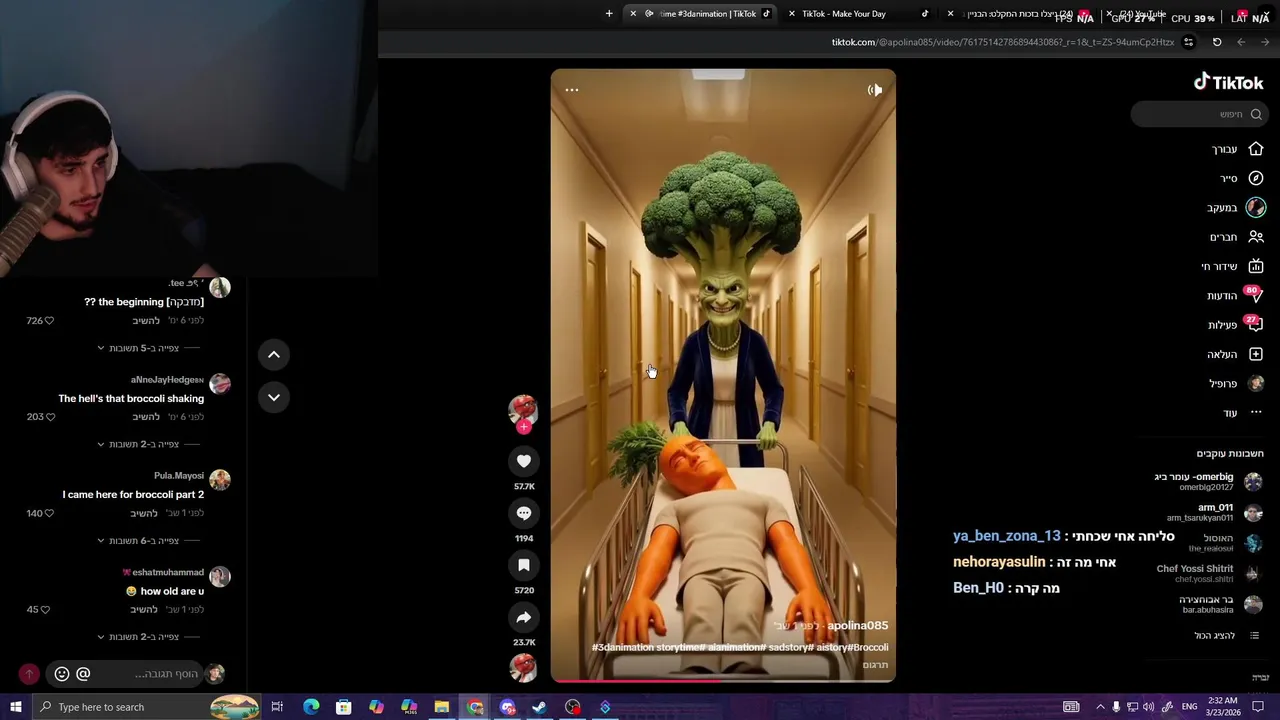
Task: Open the Following page (במעקב)
Action: point(1236,207)
